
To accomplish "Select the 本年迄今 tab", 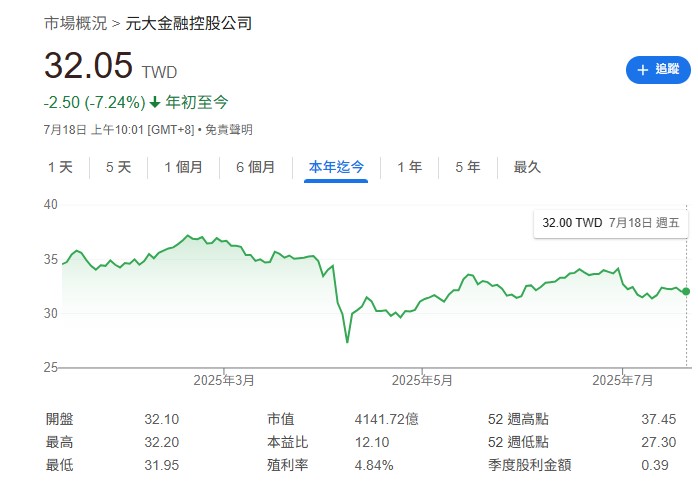I will pos(336,167).
